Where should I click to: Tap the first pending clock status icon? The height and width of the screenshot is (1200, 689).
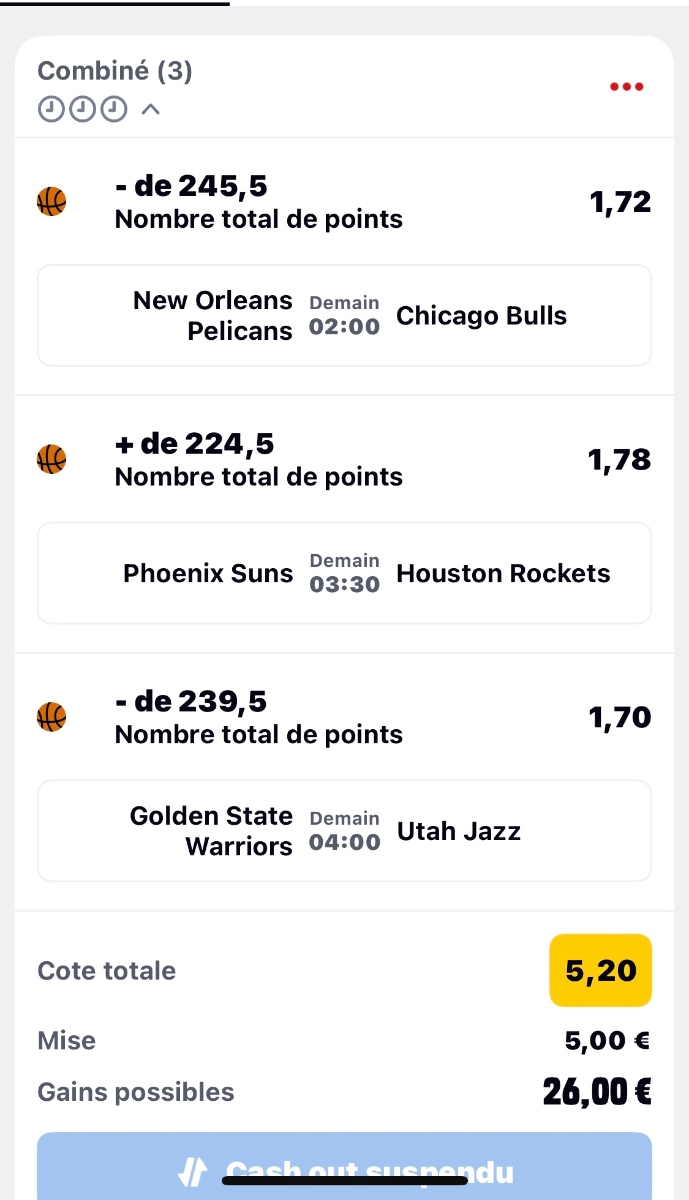pyautogui.click(x=49, y=109)
